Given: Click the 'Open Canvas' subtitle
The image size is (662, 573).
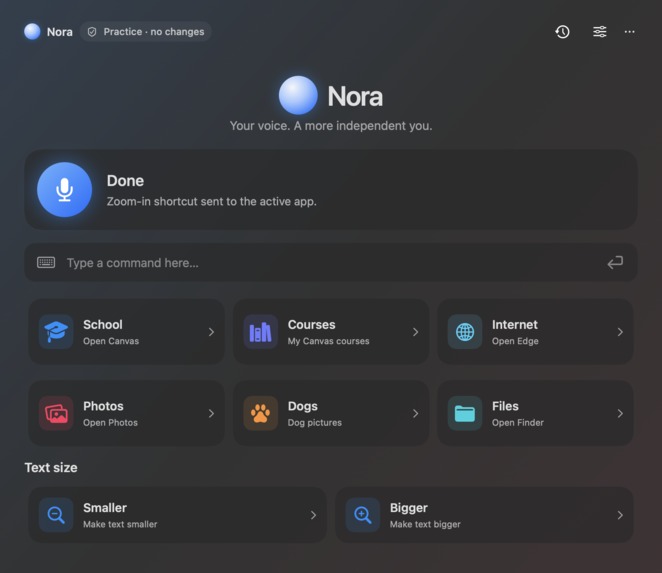Looking at the screenshot, I should (x=111, y=341).
